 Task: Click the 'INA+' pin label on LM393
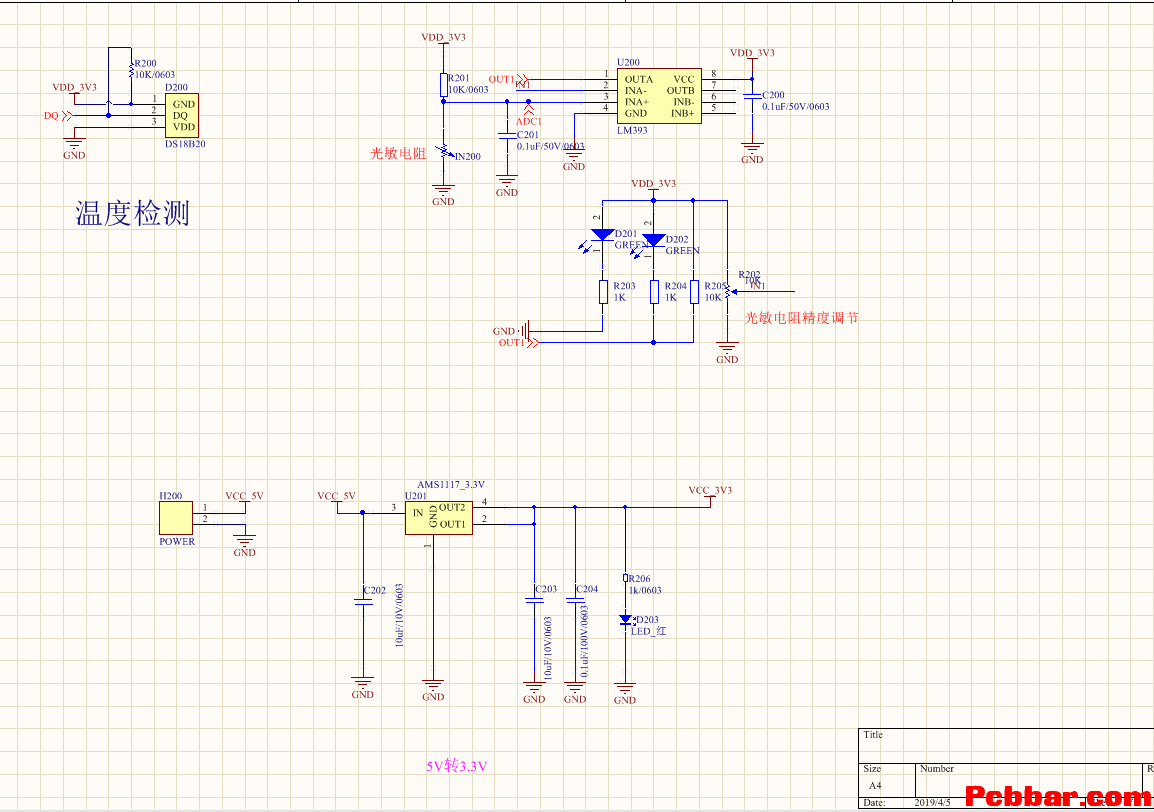[x=637, y=102]
